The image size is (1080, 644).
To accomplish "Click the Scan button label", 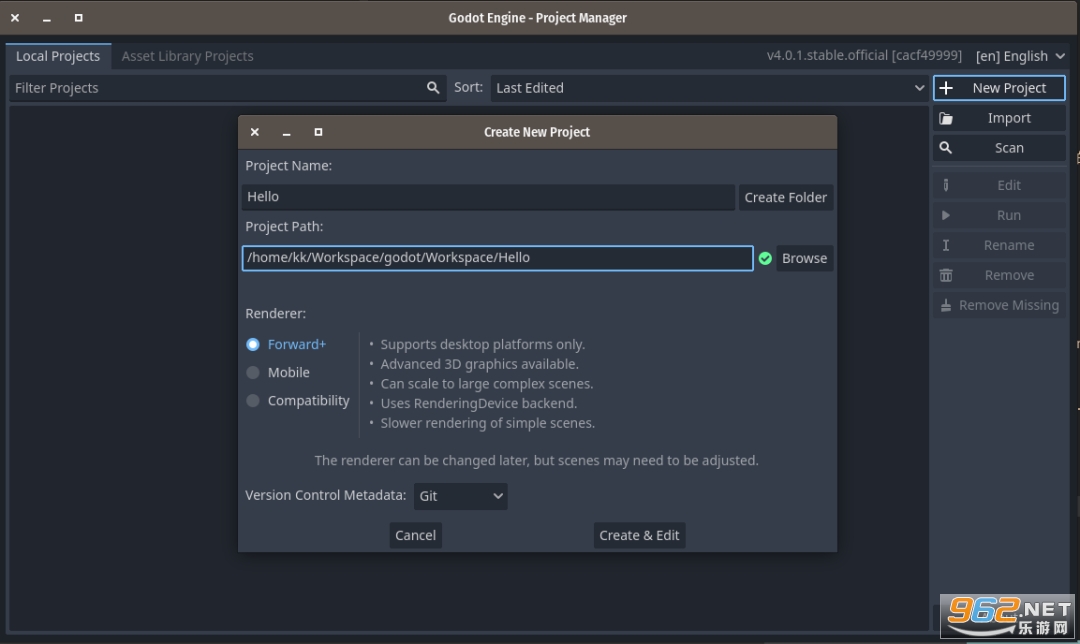I will coord(1009,148).
